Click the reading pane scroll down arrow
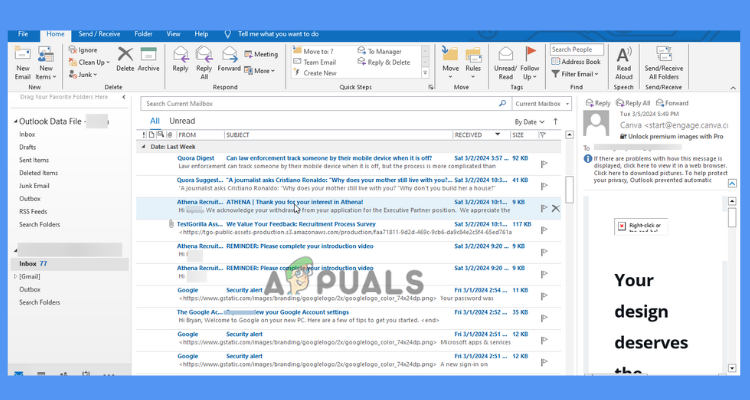 click(x=732, y=368)
